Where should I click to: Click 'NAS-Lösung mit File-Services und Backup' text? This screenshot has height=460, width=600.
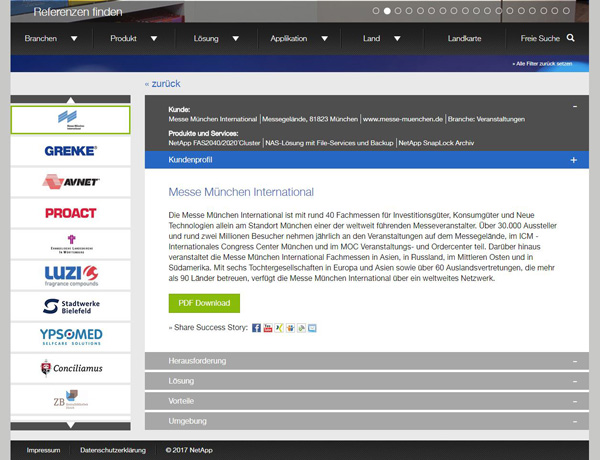329,143
